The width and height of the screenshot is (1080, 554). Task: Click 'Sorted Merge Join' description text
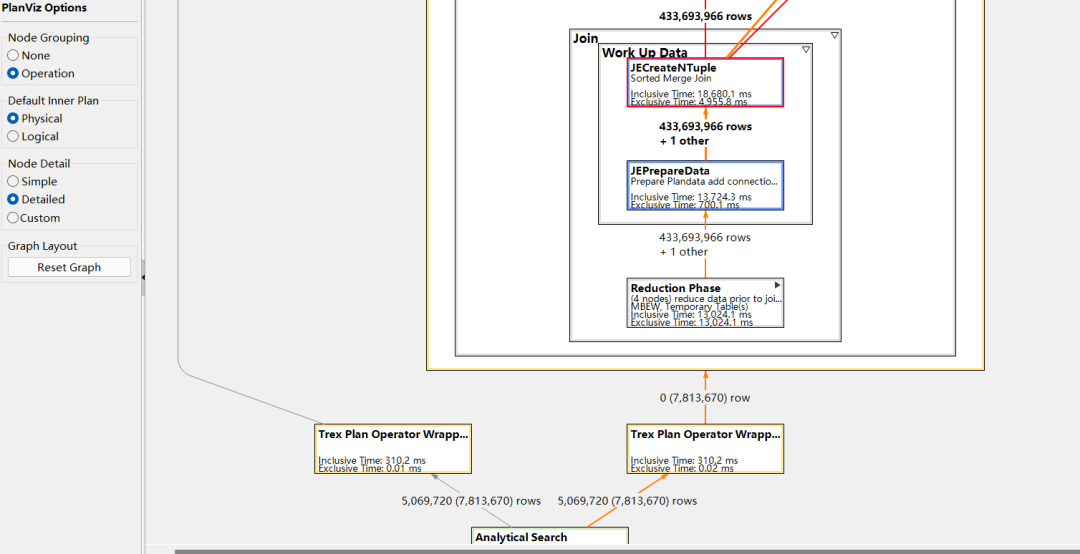[x=671, y=79]
